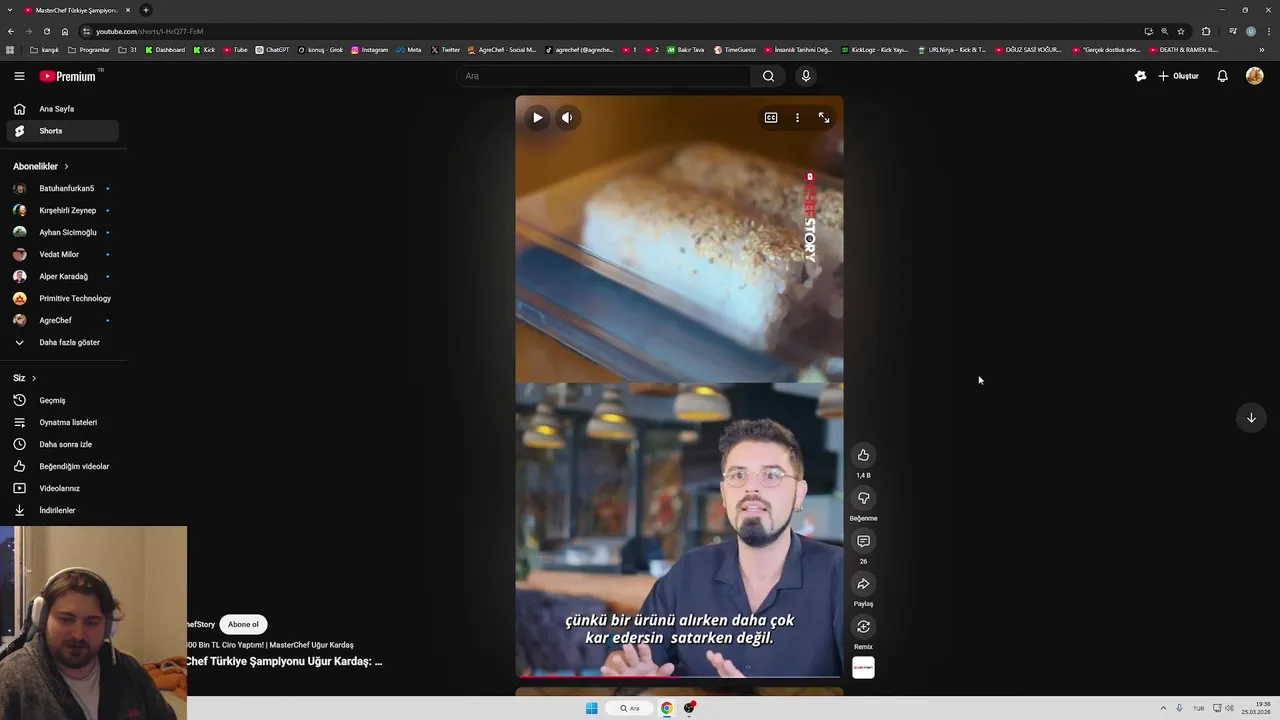Open the YouTube hamburger guide menu

[19, 76]
